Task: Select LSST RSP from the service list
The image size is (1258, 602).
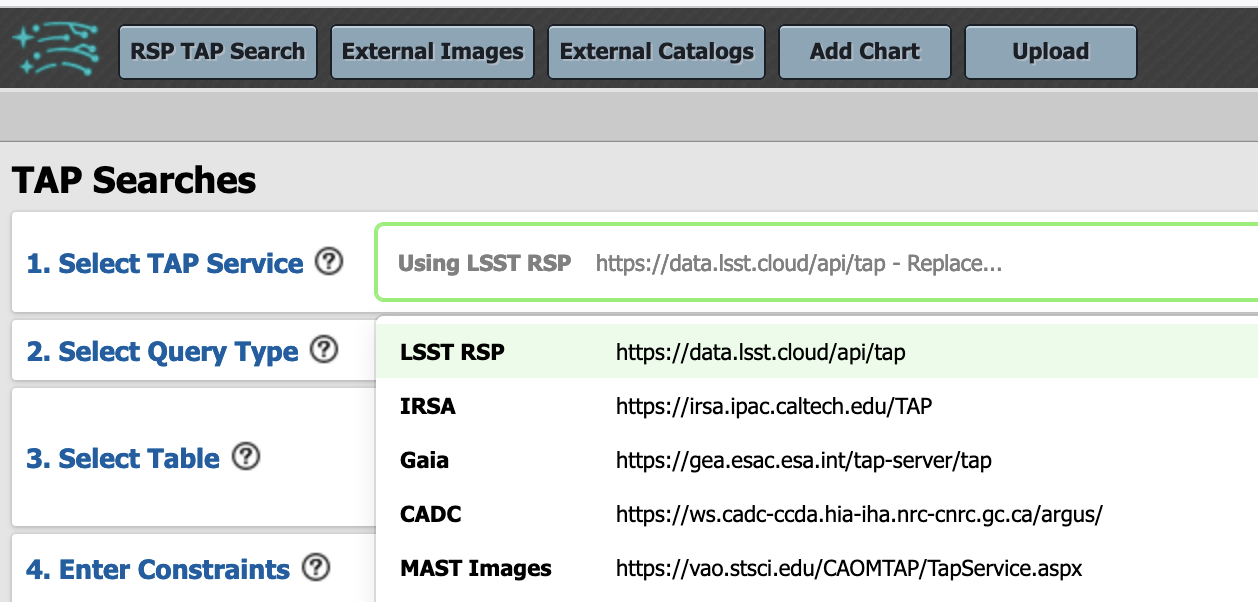Action: tap(816, 352)
